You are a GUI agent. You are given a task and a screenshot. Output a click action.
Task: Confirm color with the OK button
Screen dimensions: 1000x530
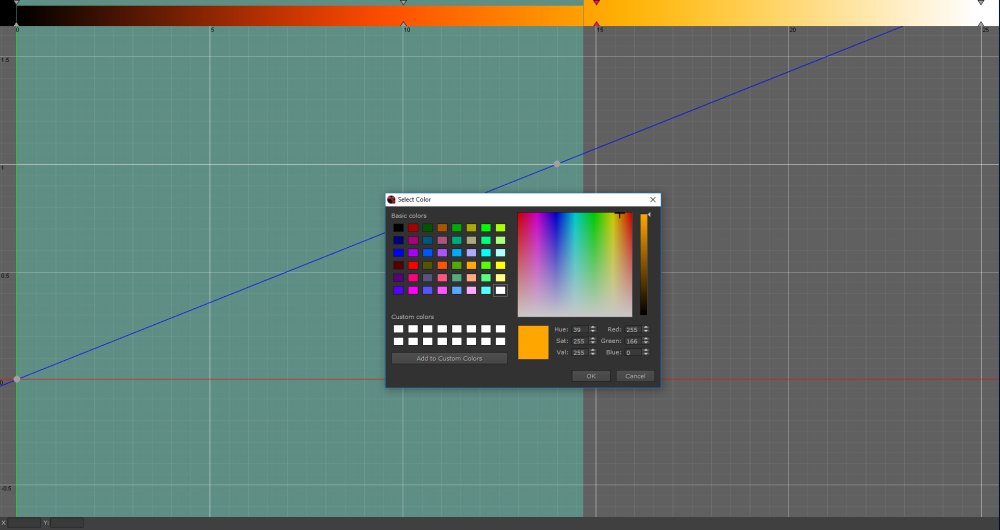pos(591,376)
